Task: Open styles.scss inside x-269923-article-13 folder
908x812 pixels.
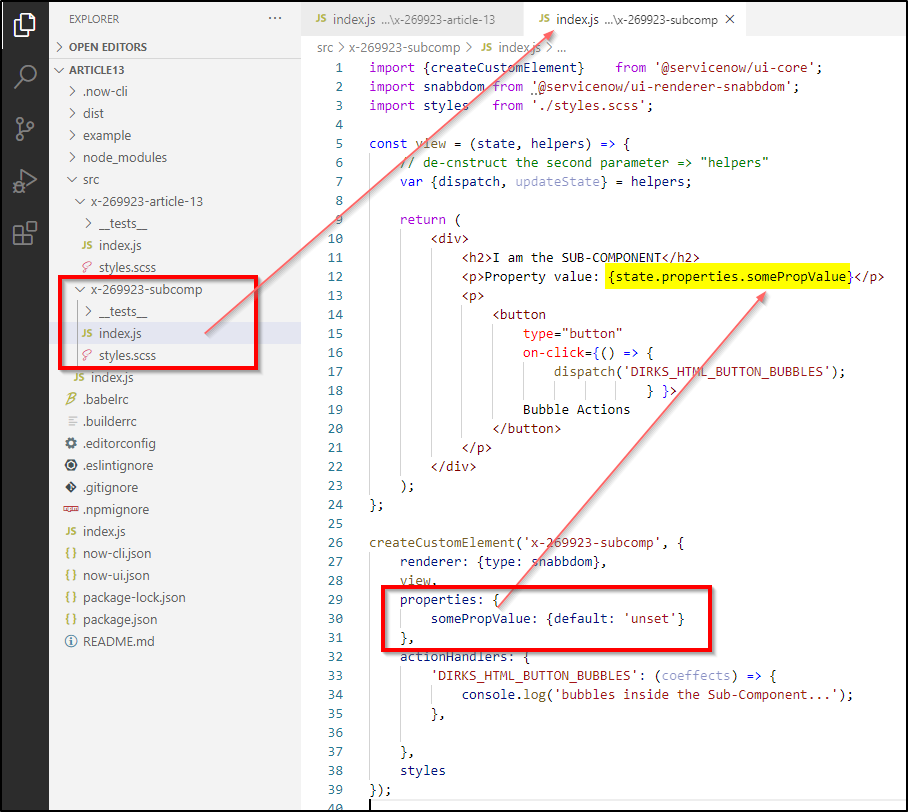Action: tap(127, 268)
